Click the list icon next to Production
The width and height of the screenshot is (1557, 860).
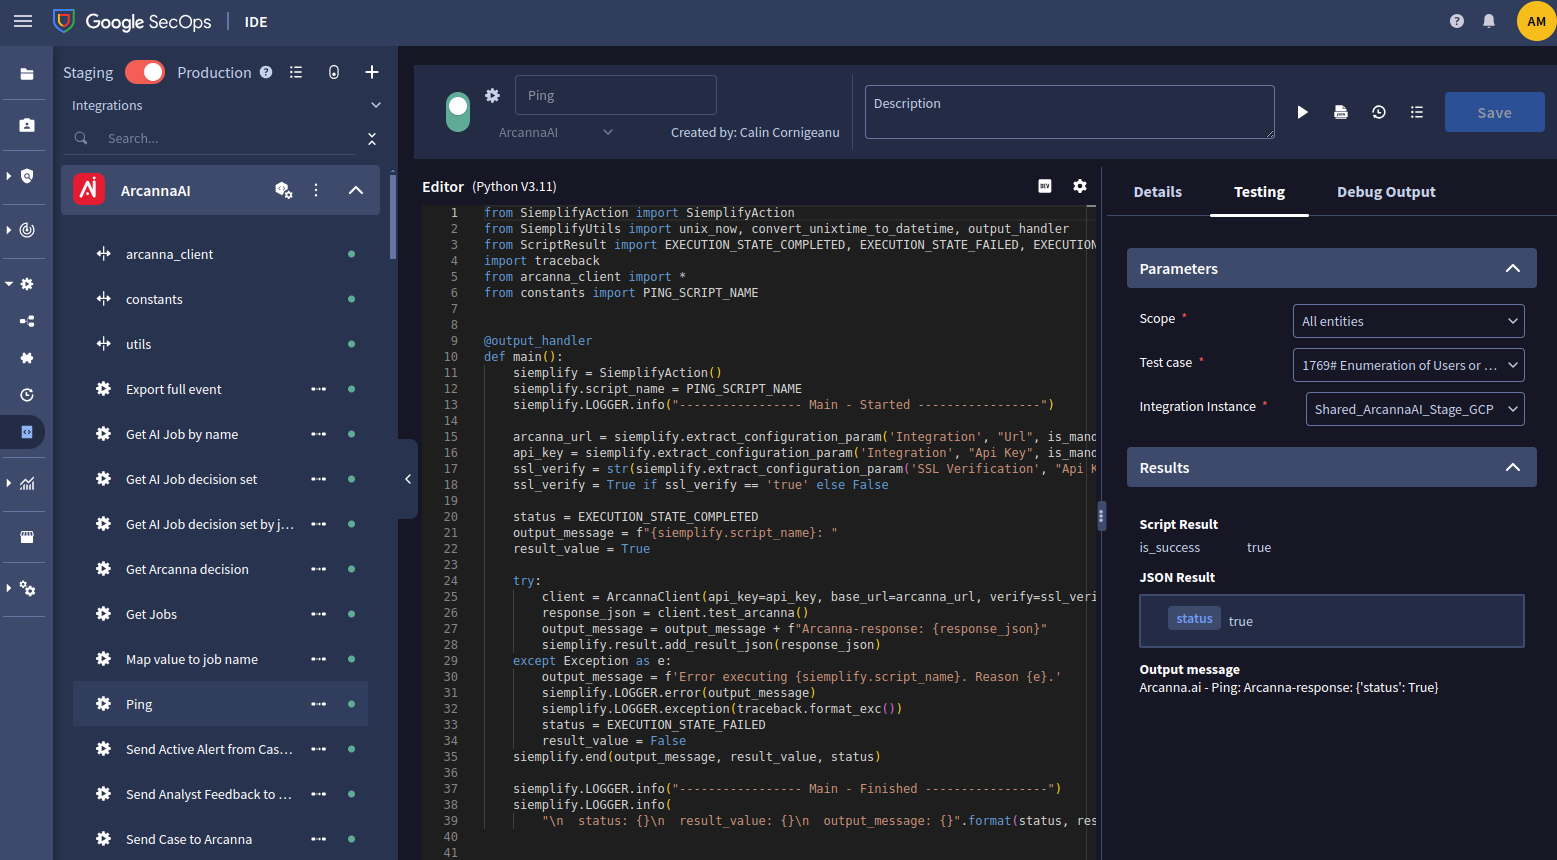(296, 72)
